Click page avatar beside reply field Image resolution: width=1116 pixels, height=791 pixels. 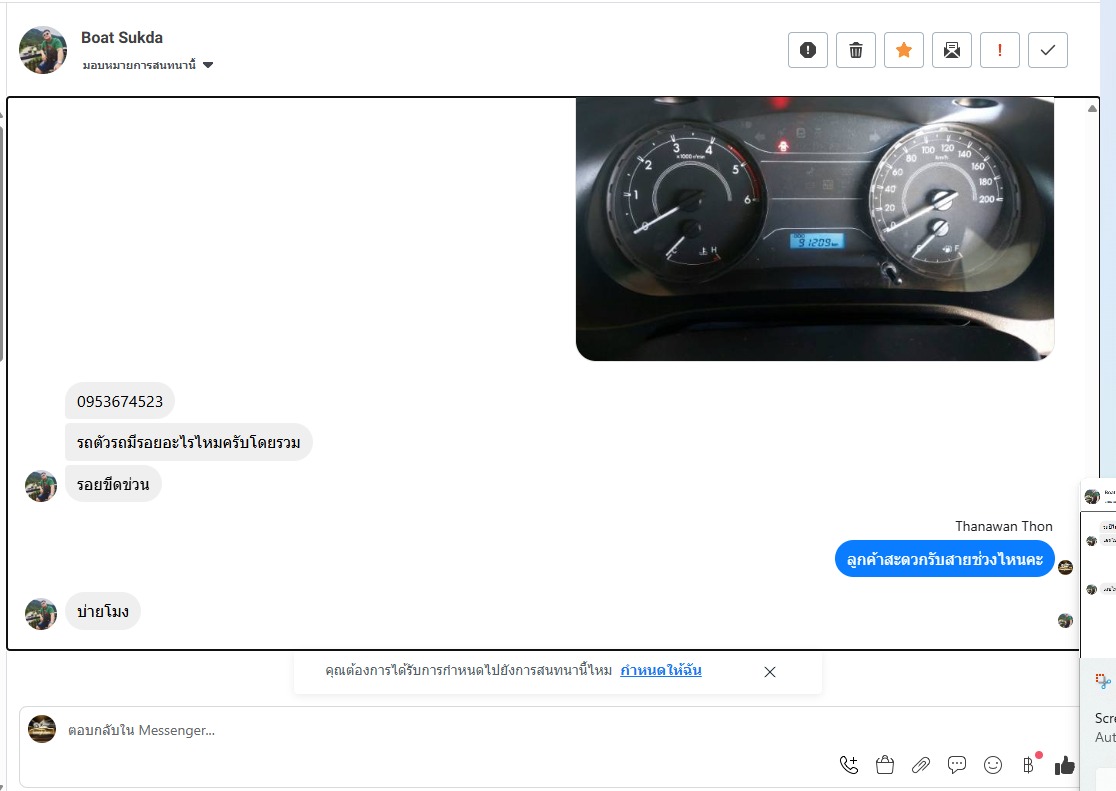coord(42,729)
